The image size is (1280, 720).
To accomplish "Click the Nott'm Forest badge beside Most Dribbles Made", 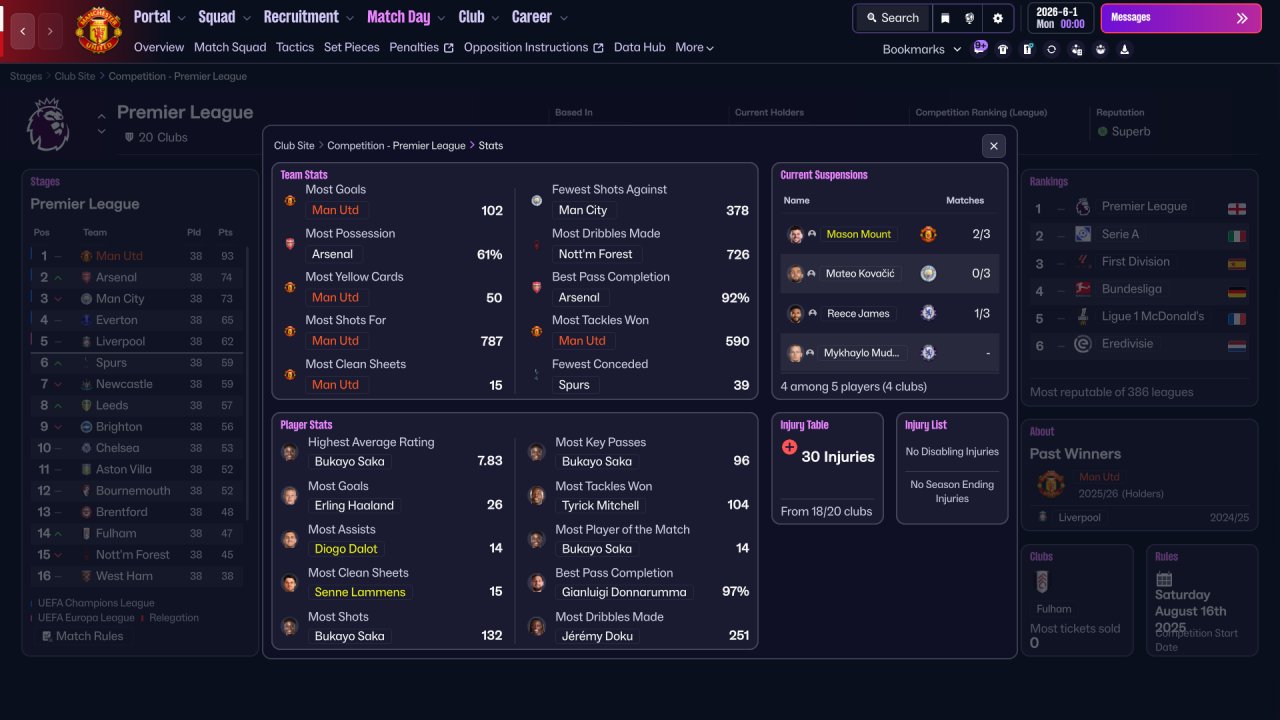I will point(537,244).
